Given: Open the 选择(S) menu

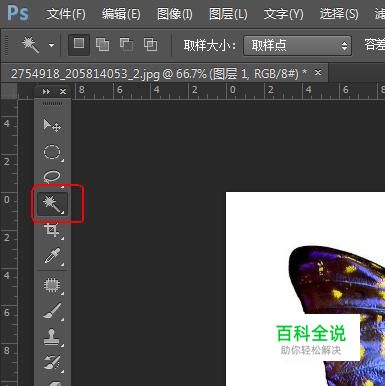Looking at the screenshot, I should 339,14.
